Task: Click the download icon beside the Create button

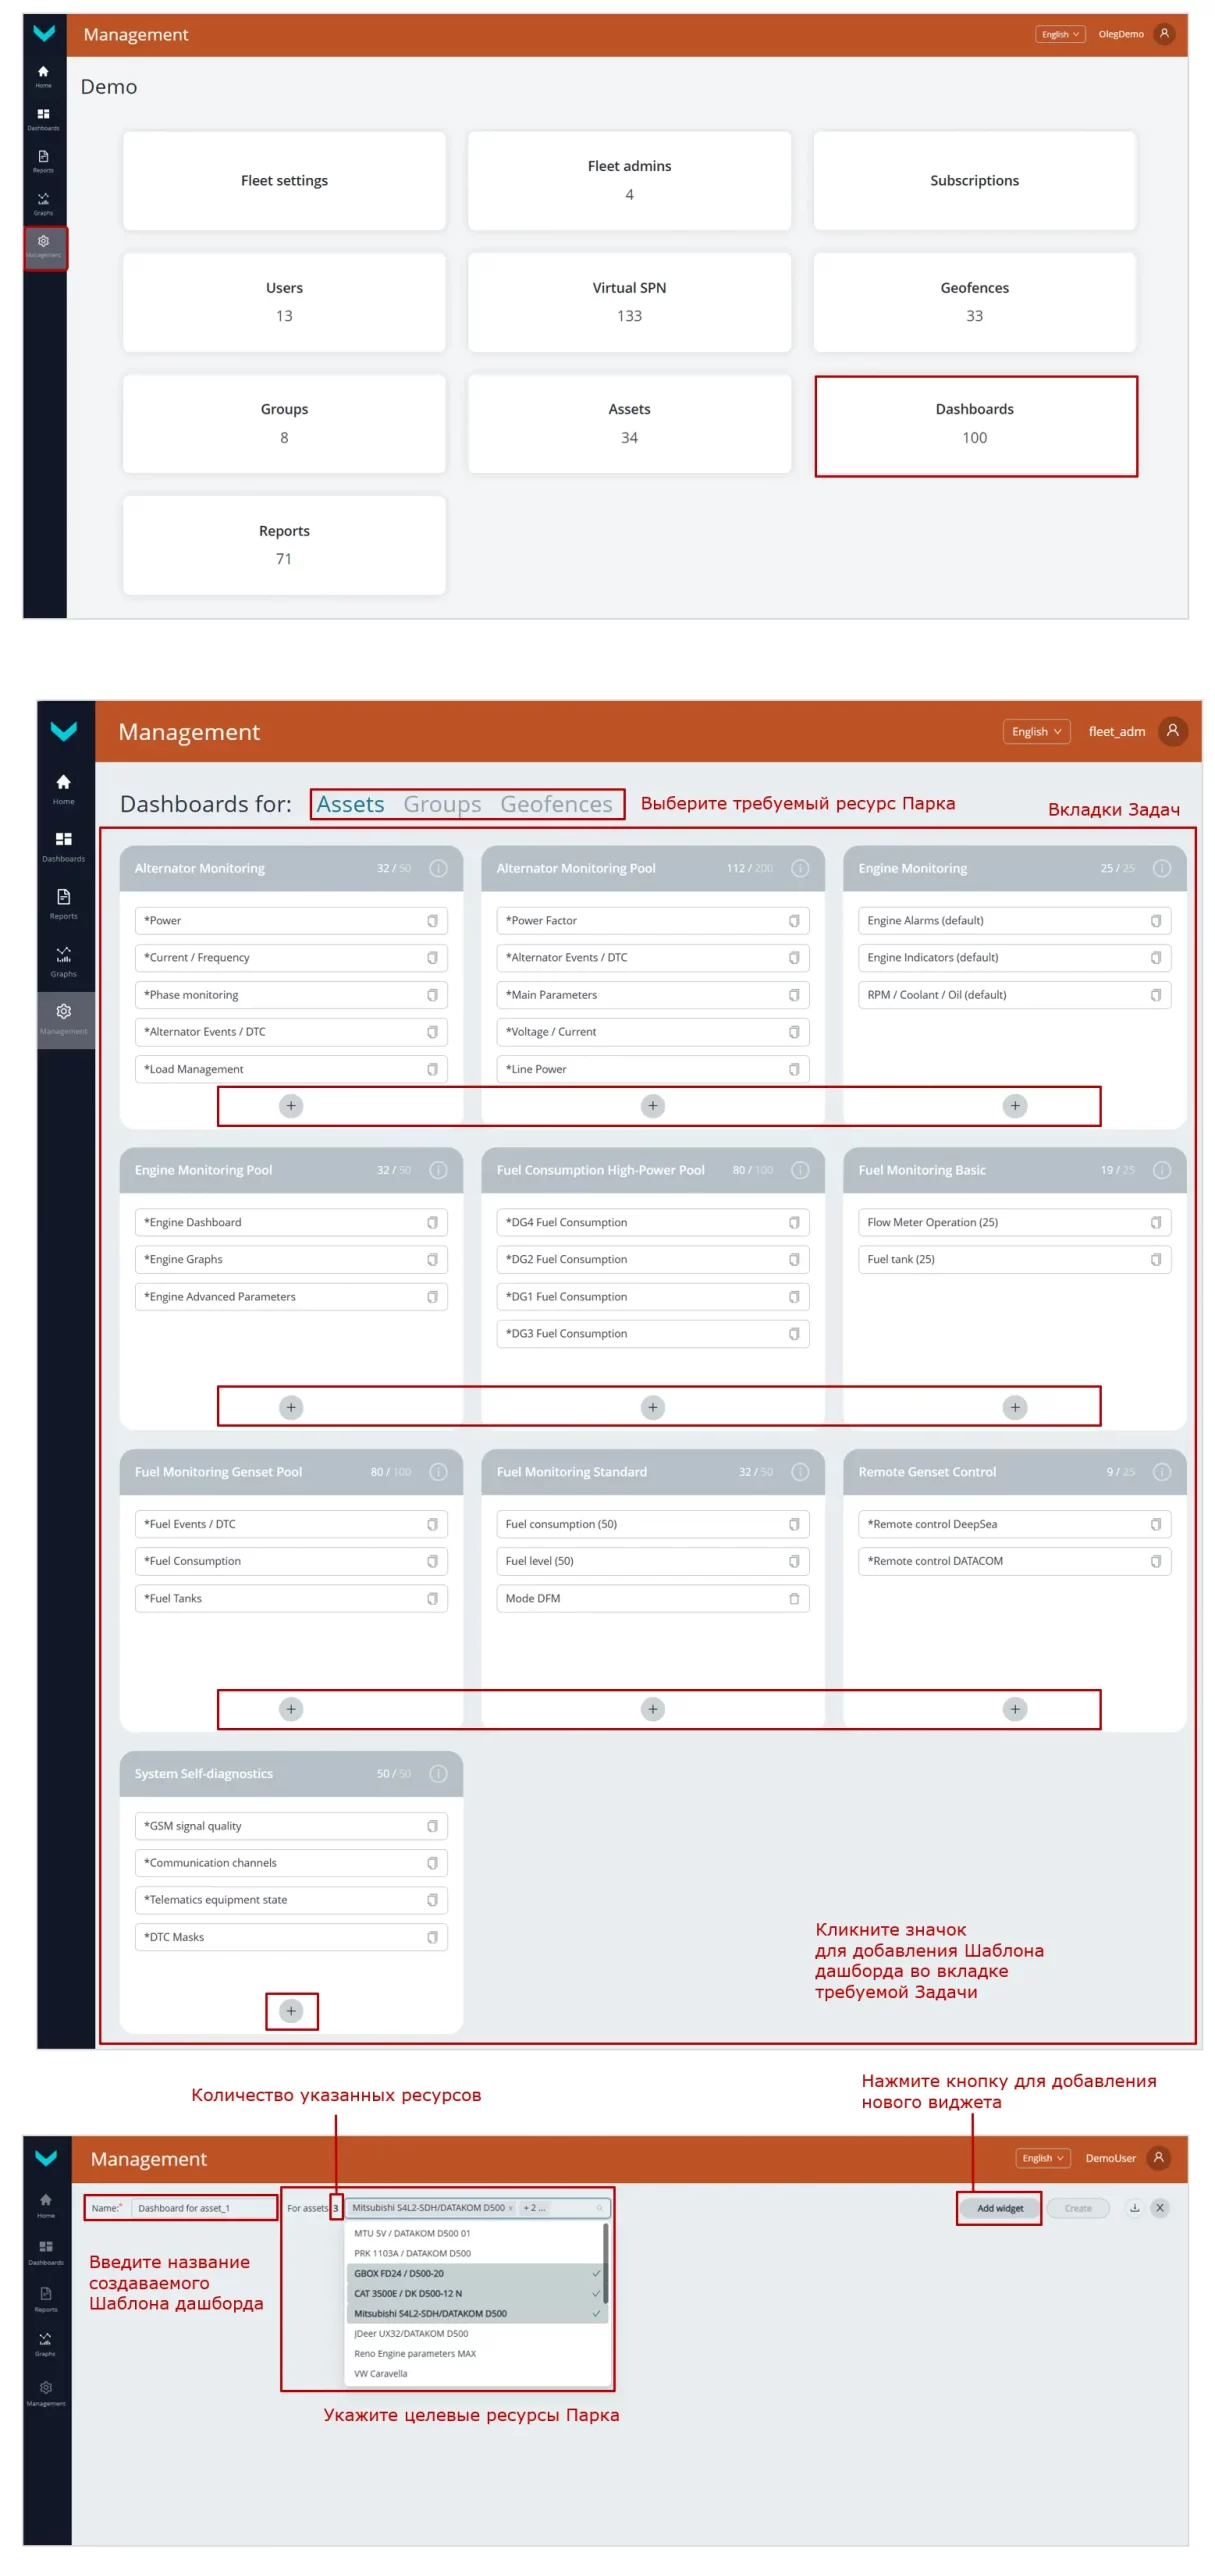Action: point(1134,2207)
